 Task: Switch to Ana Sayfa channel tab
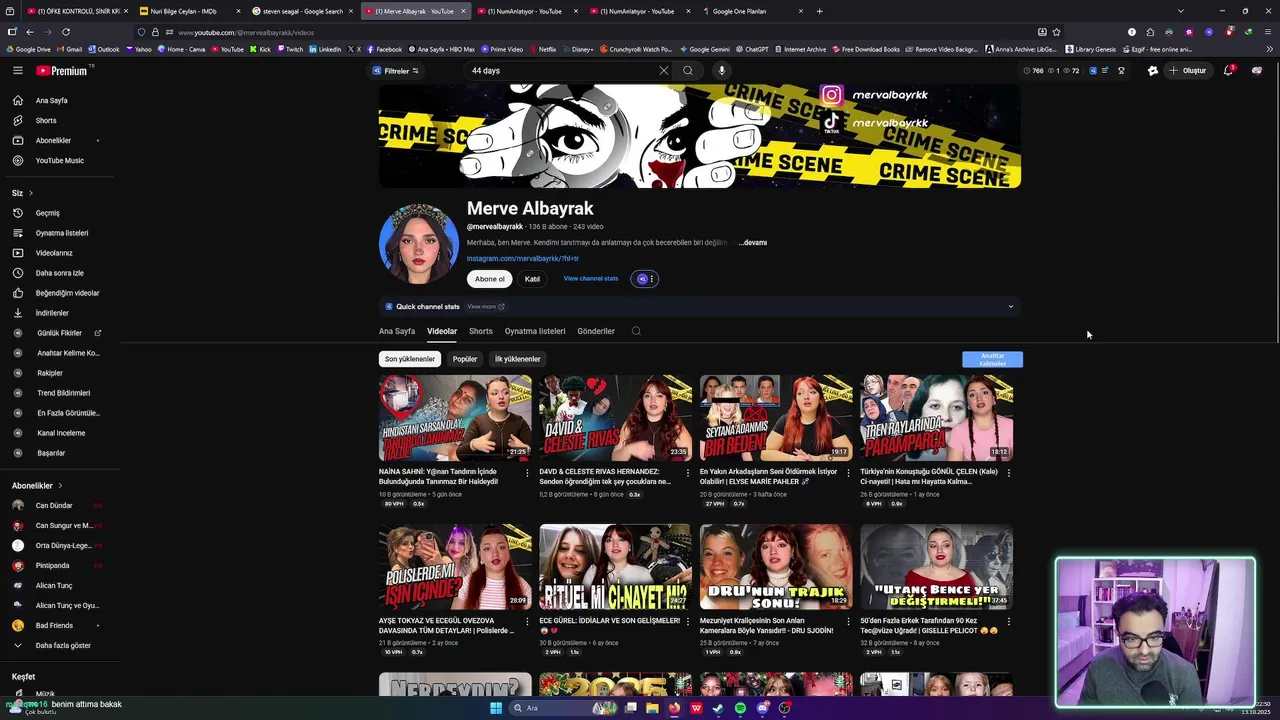(x=397, y=331)
